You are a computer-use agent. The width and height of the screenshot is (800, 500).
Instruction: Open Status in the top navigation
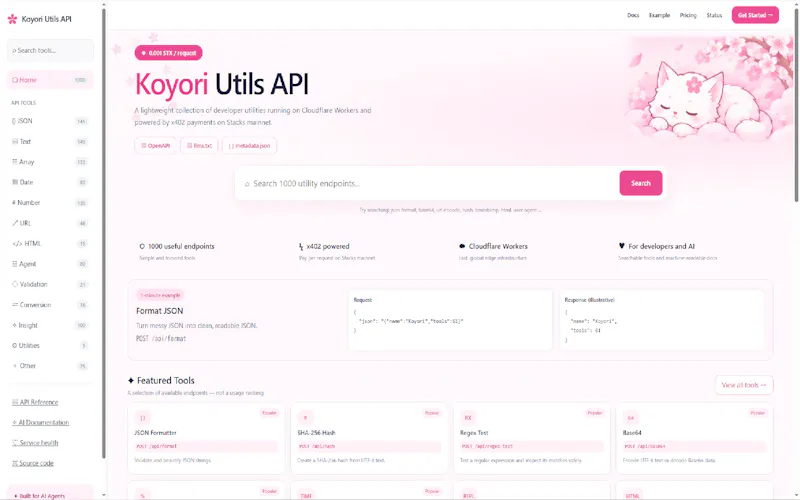pos(714,15)
